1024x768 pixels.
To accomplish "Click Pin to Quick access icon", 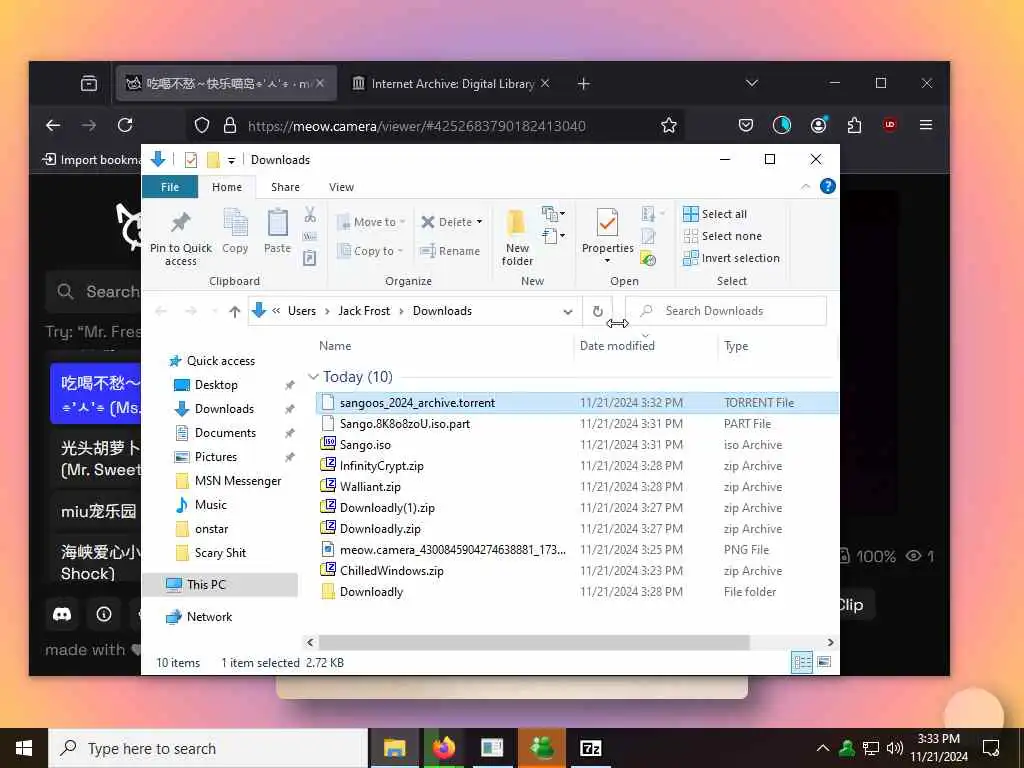I will pyautogui.click(x=180, y=223).
